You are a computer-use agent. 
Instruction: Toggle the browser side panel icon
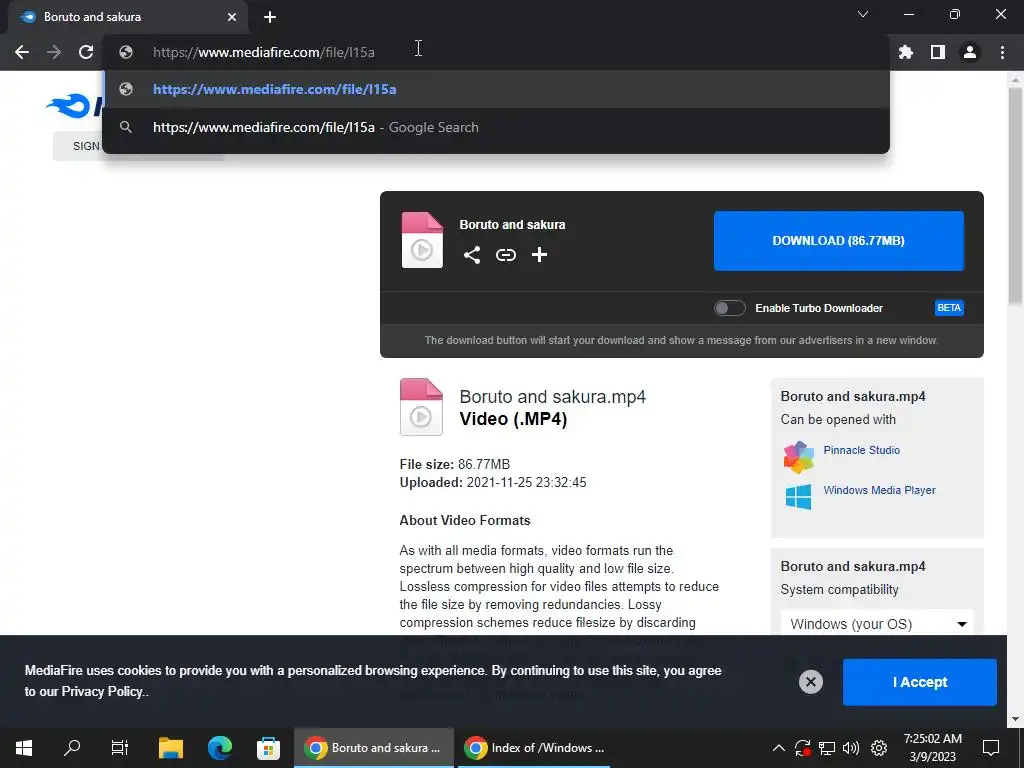click(x=938, y=52)
